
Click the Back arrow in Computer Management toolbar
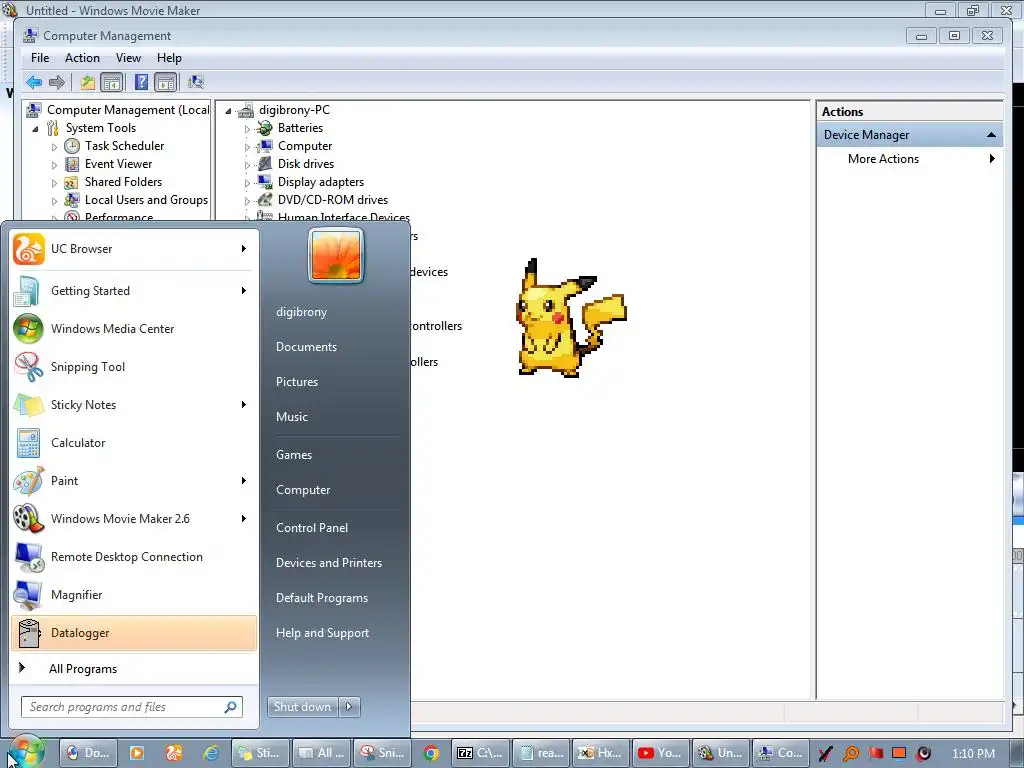pyautogui.click(x=34, y=82)
